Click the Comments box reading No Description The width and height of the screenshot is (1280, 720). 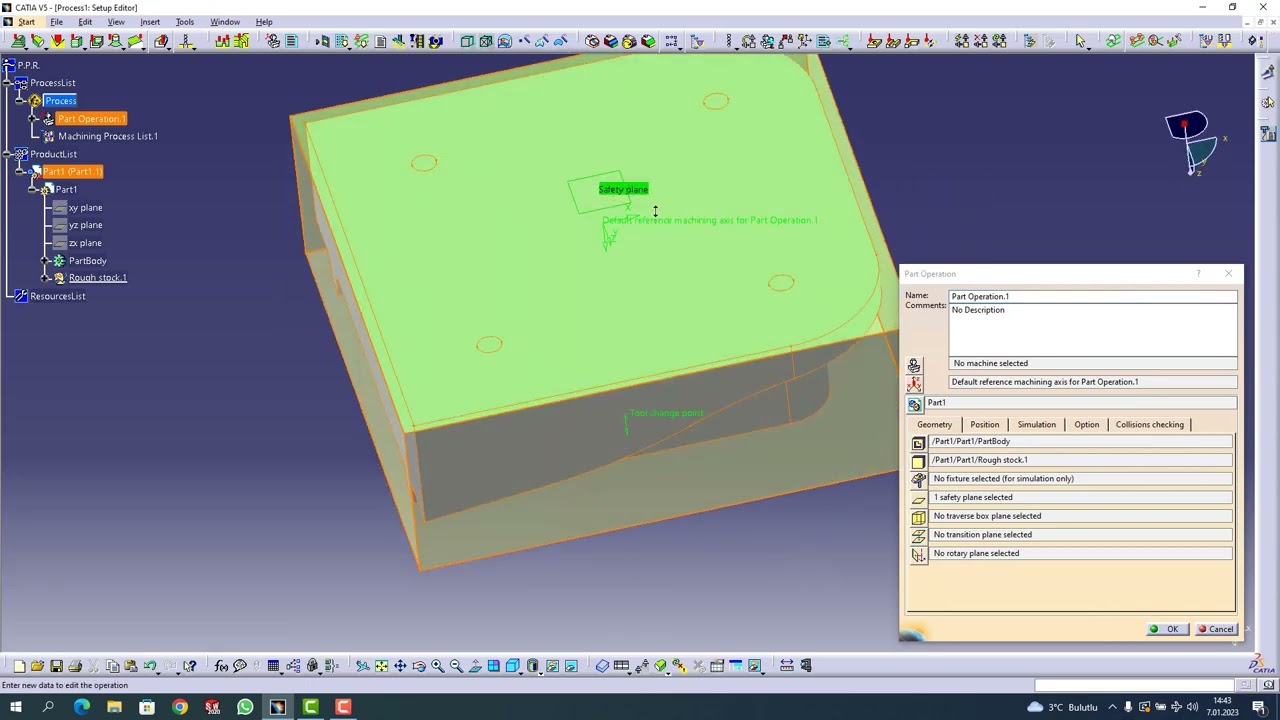1093,330
